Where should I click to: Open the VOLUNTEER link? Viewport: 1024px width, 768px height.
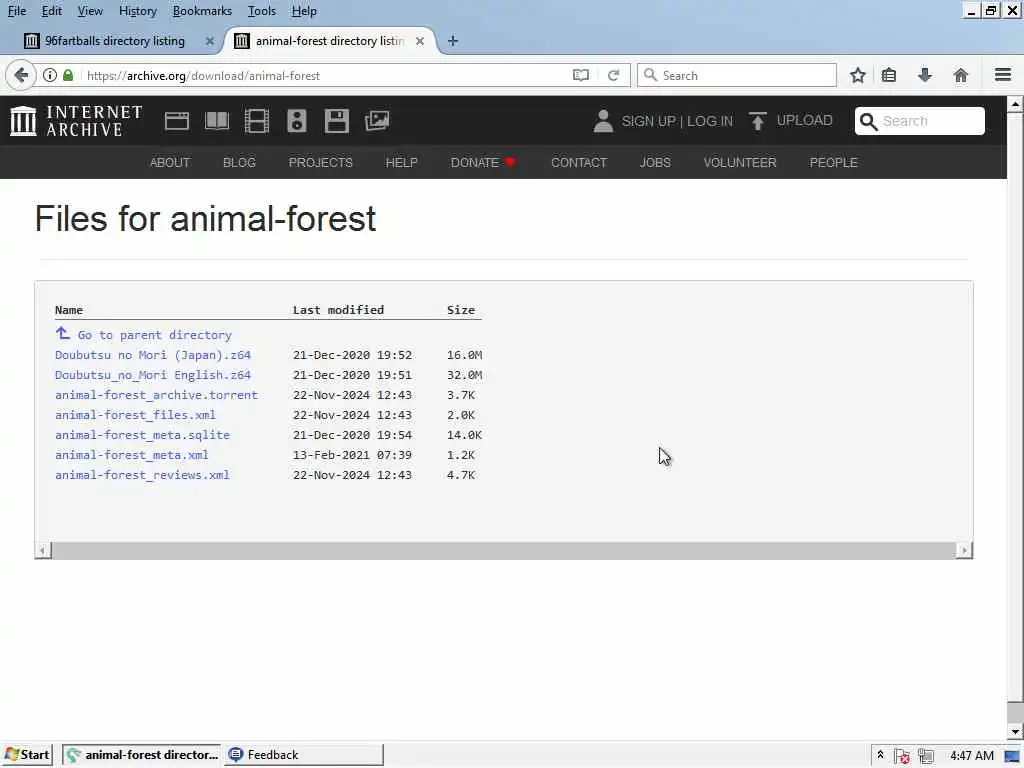[740, 163]
